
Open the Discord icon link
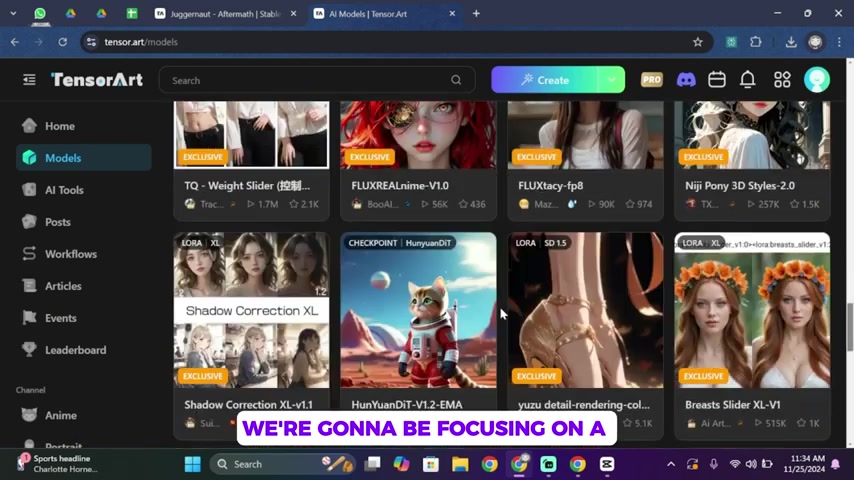[x=686, y=80]
